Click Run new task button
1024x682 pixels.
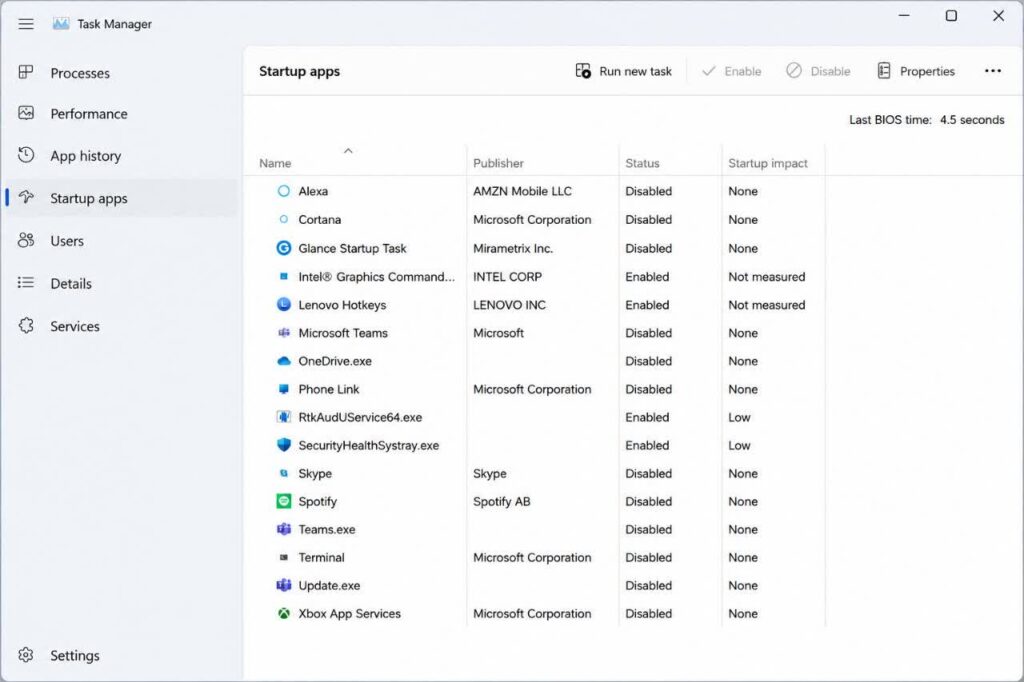[623, 71]
